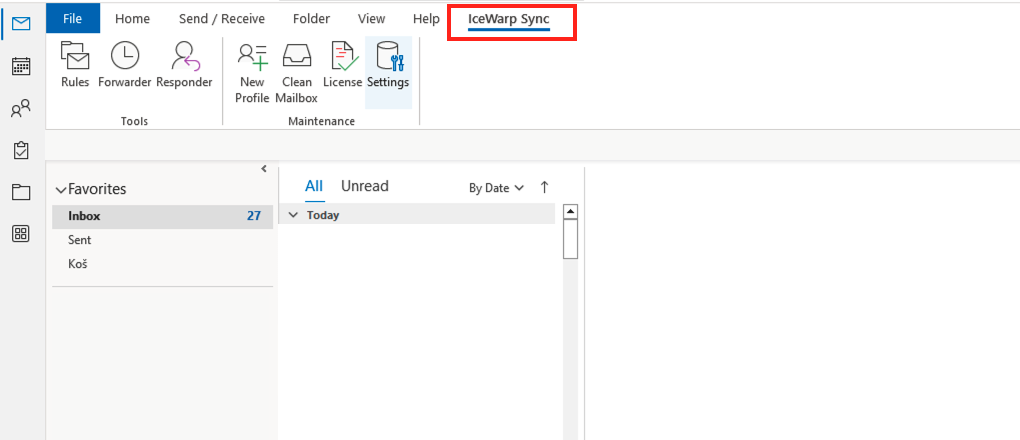Image resolution: width=1020 pixels, height=440 pixels.
Task: Open More Apps grid in sidebar
Action: pos(21,234)
